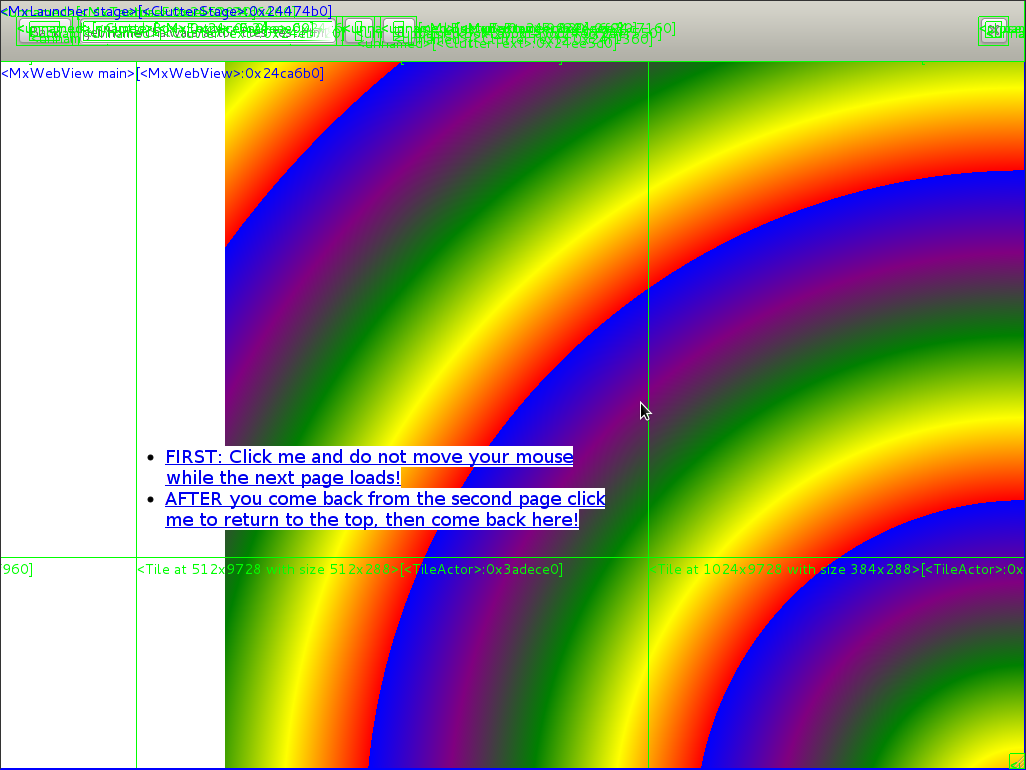Click the first small button right of the address field

click(359, 30)
